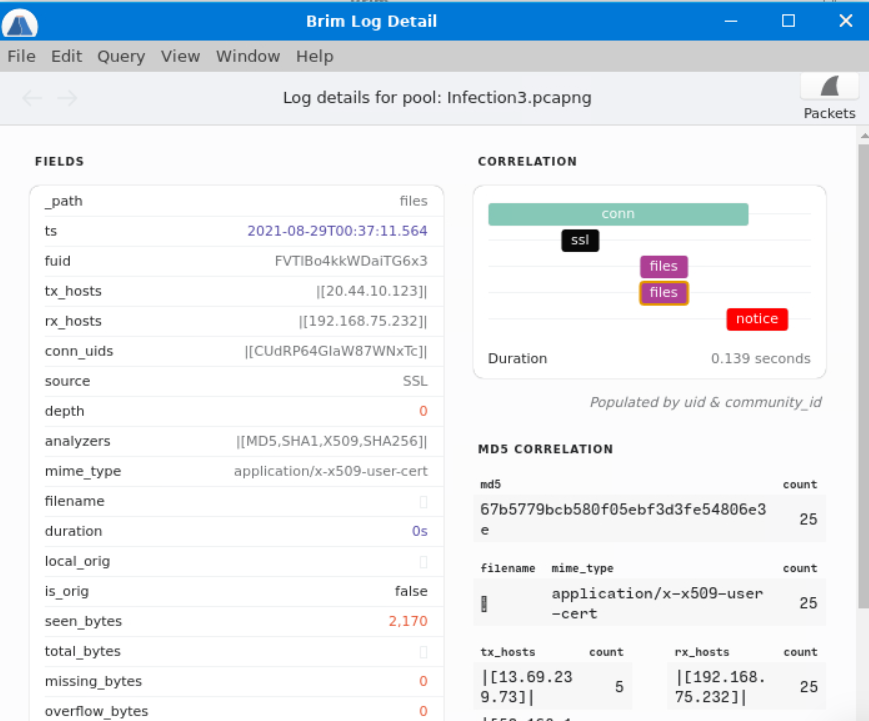Open the File menu
This screenshot has height=721, width=869.
22,56
